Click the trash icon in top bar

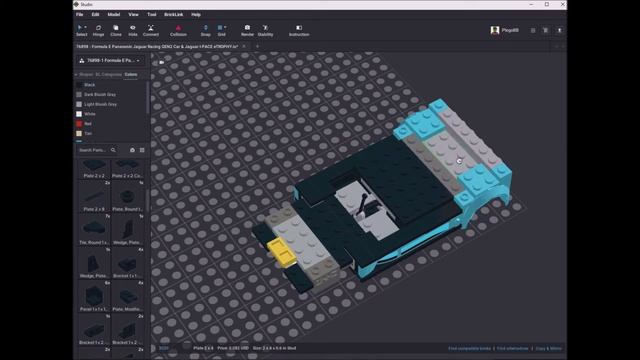[x=545, y=30]
